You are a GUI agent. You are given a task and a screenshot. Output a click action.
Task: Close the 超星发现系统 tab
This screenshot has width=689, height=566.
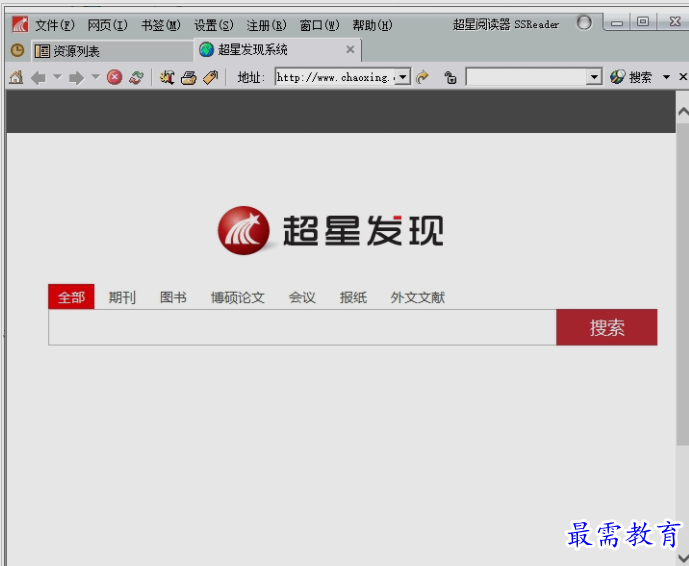point(350,49)
